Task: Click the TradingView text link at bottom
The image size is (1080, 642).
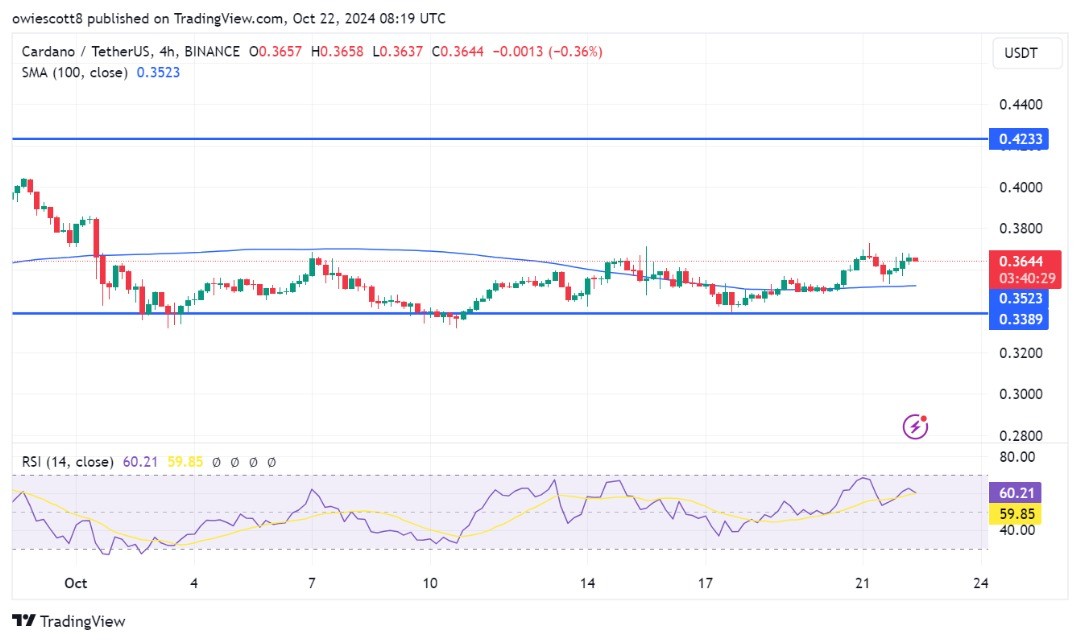Action: (x=83, y=621)
